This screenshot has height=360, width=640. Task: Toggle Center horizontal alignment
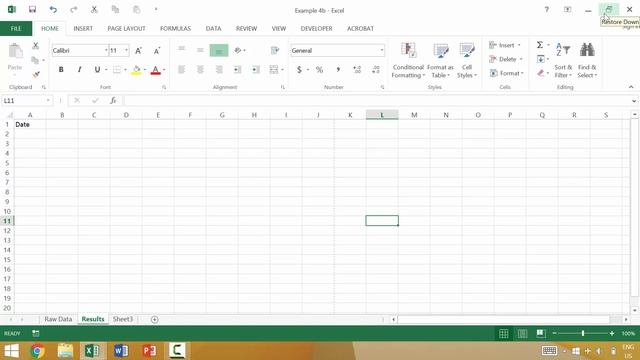click(x=200, y=70)
